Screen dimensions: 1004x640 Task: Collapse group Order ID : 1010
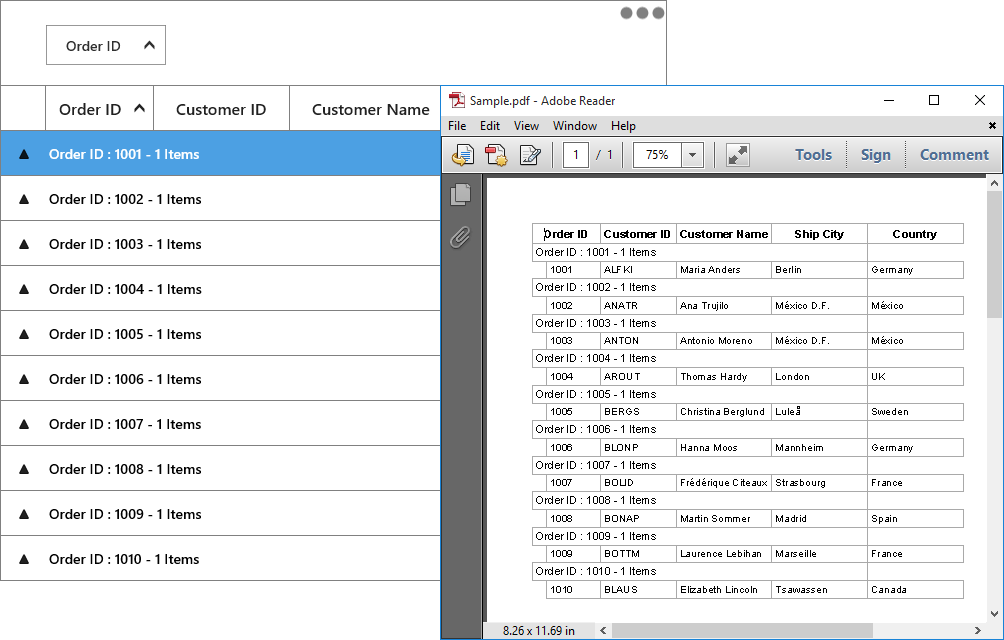24,559
